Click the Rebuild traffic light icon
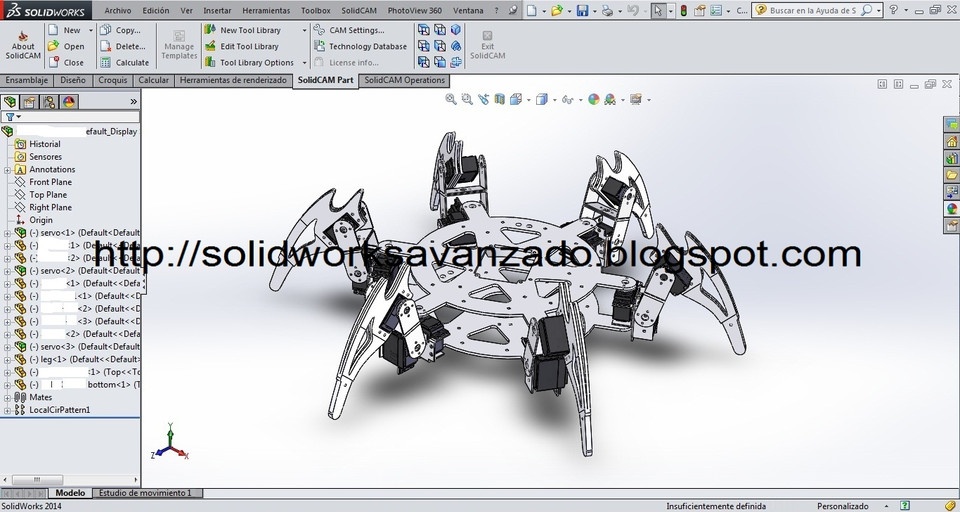960x512 pixels. [684, 10]
